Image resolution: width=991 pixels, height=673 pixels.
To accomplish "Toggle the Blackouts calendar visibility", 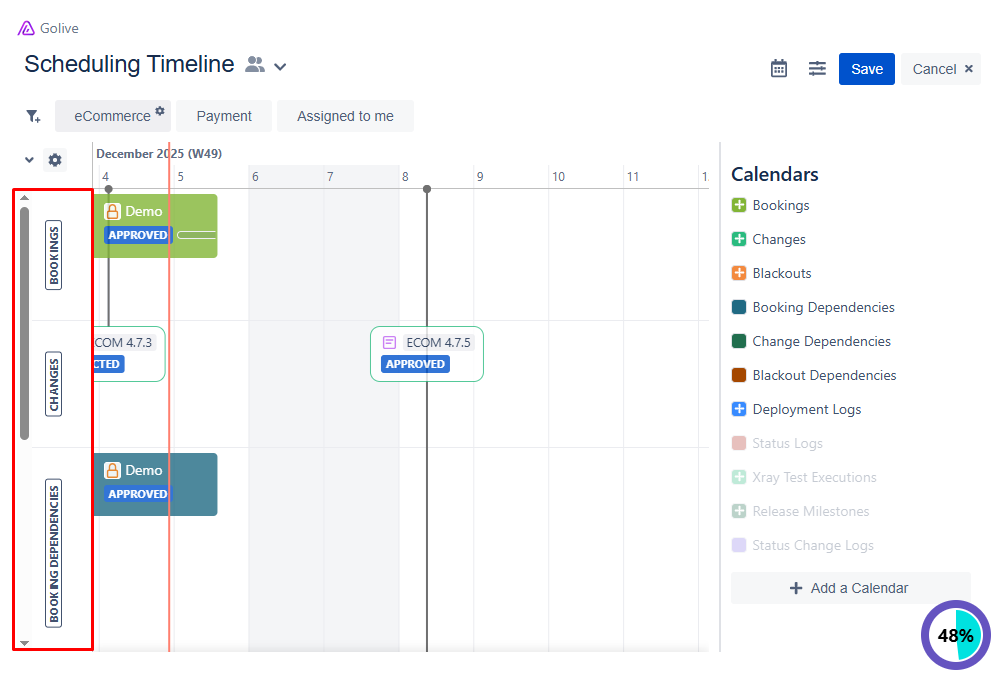I will [739, 274].
